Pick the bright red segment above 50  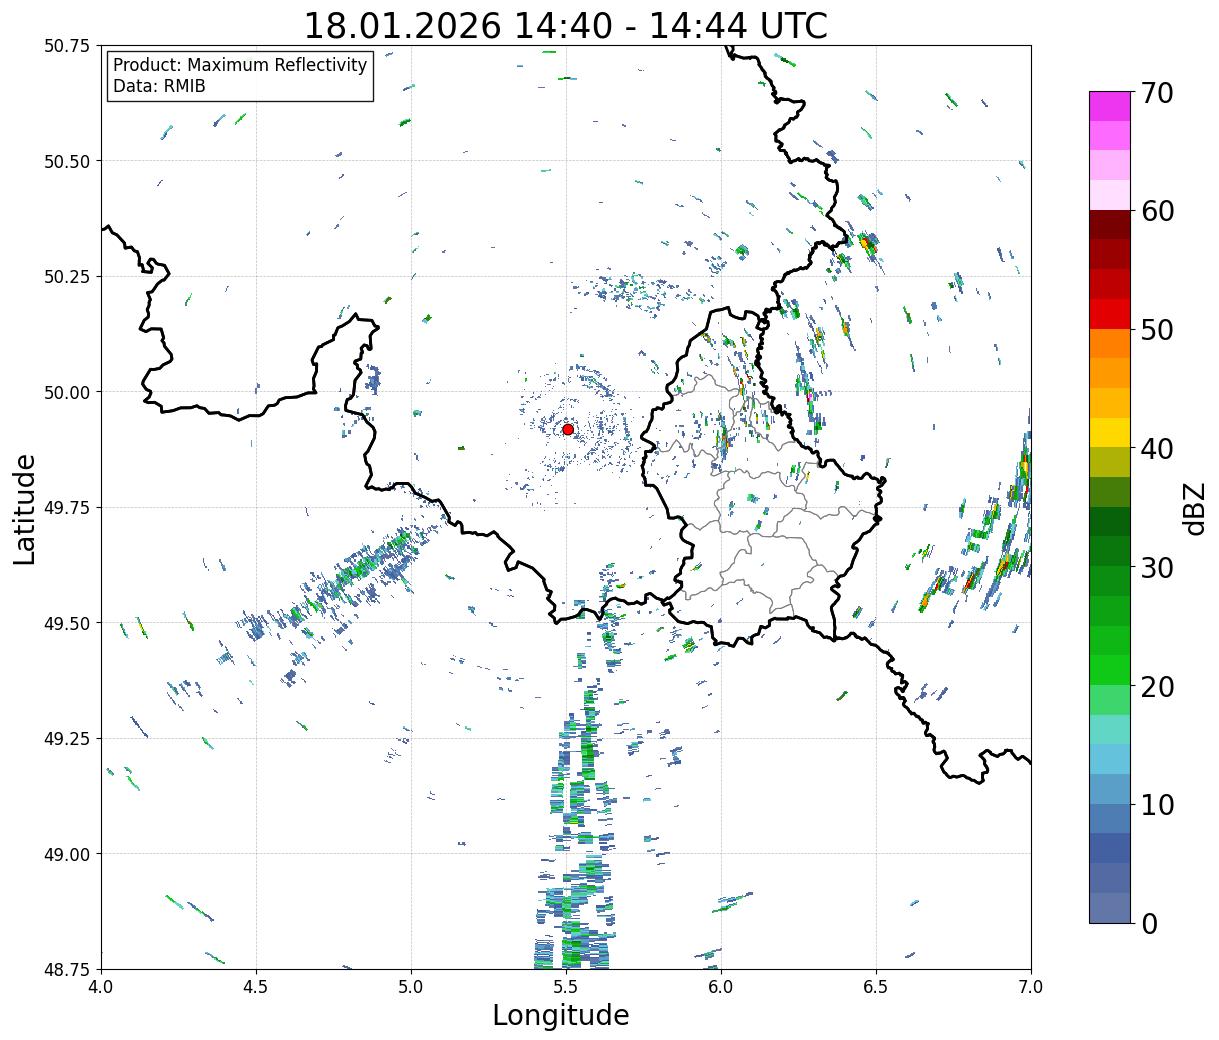(x=1109, y=313)
